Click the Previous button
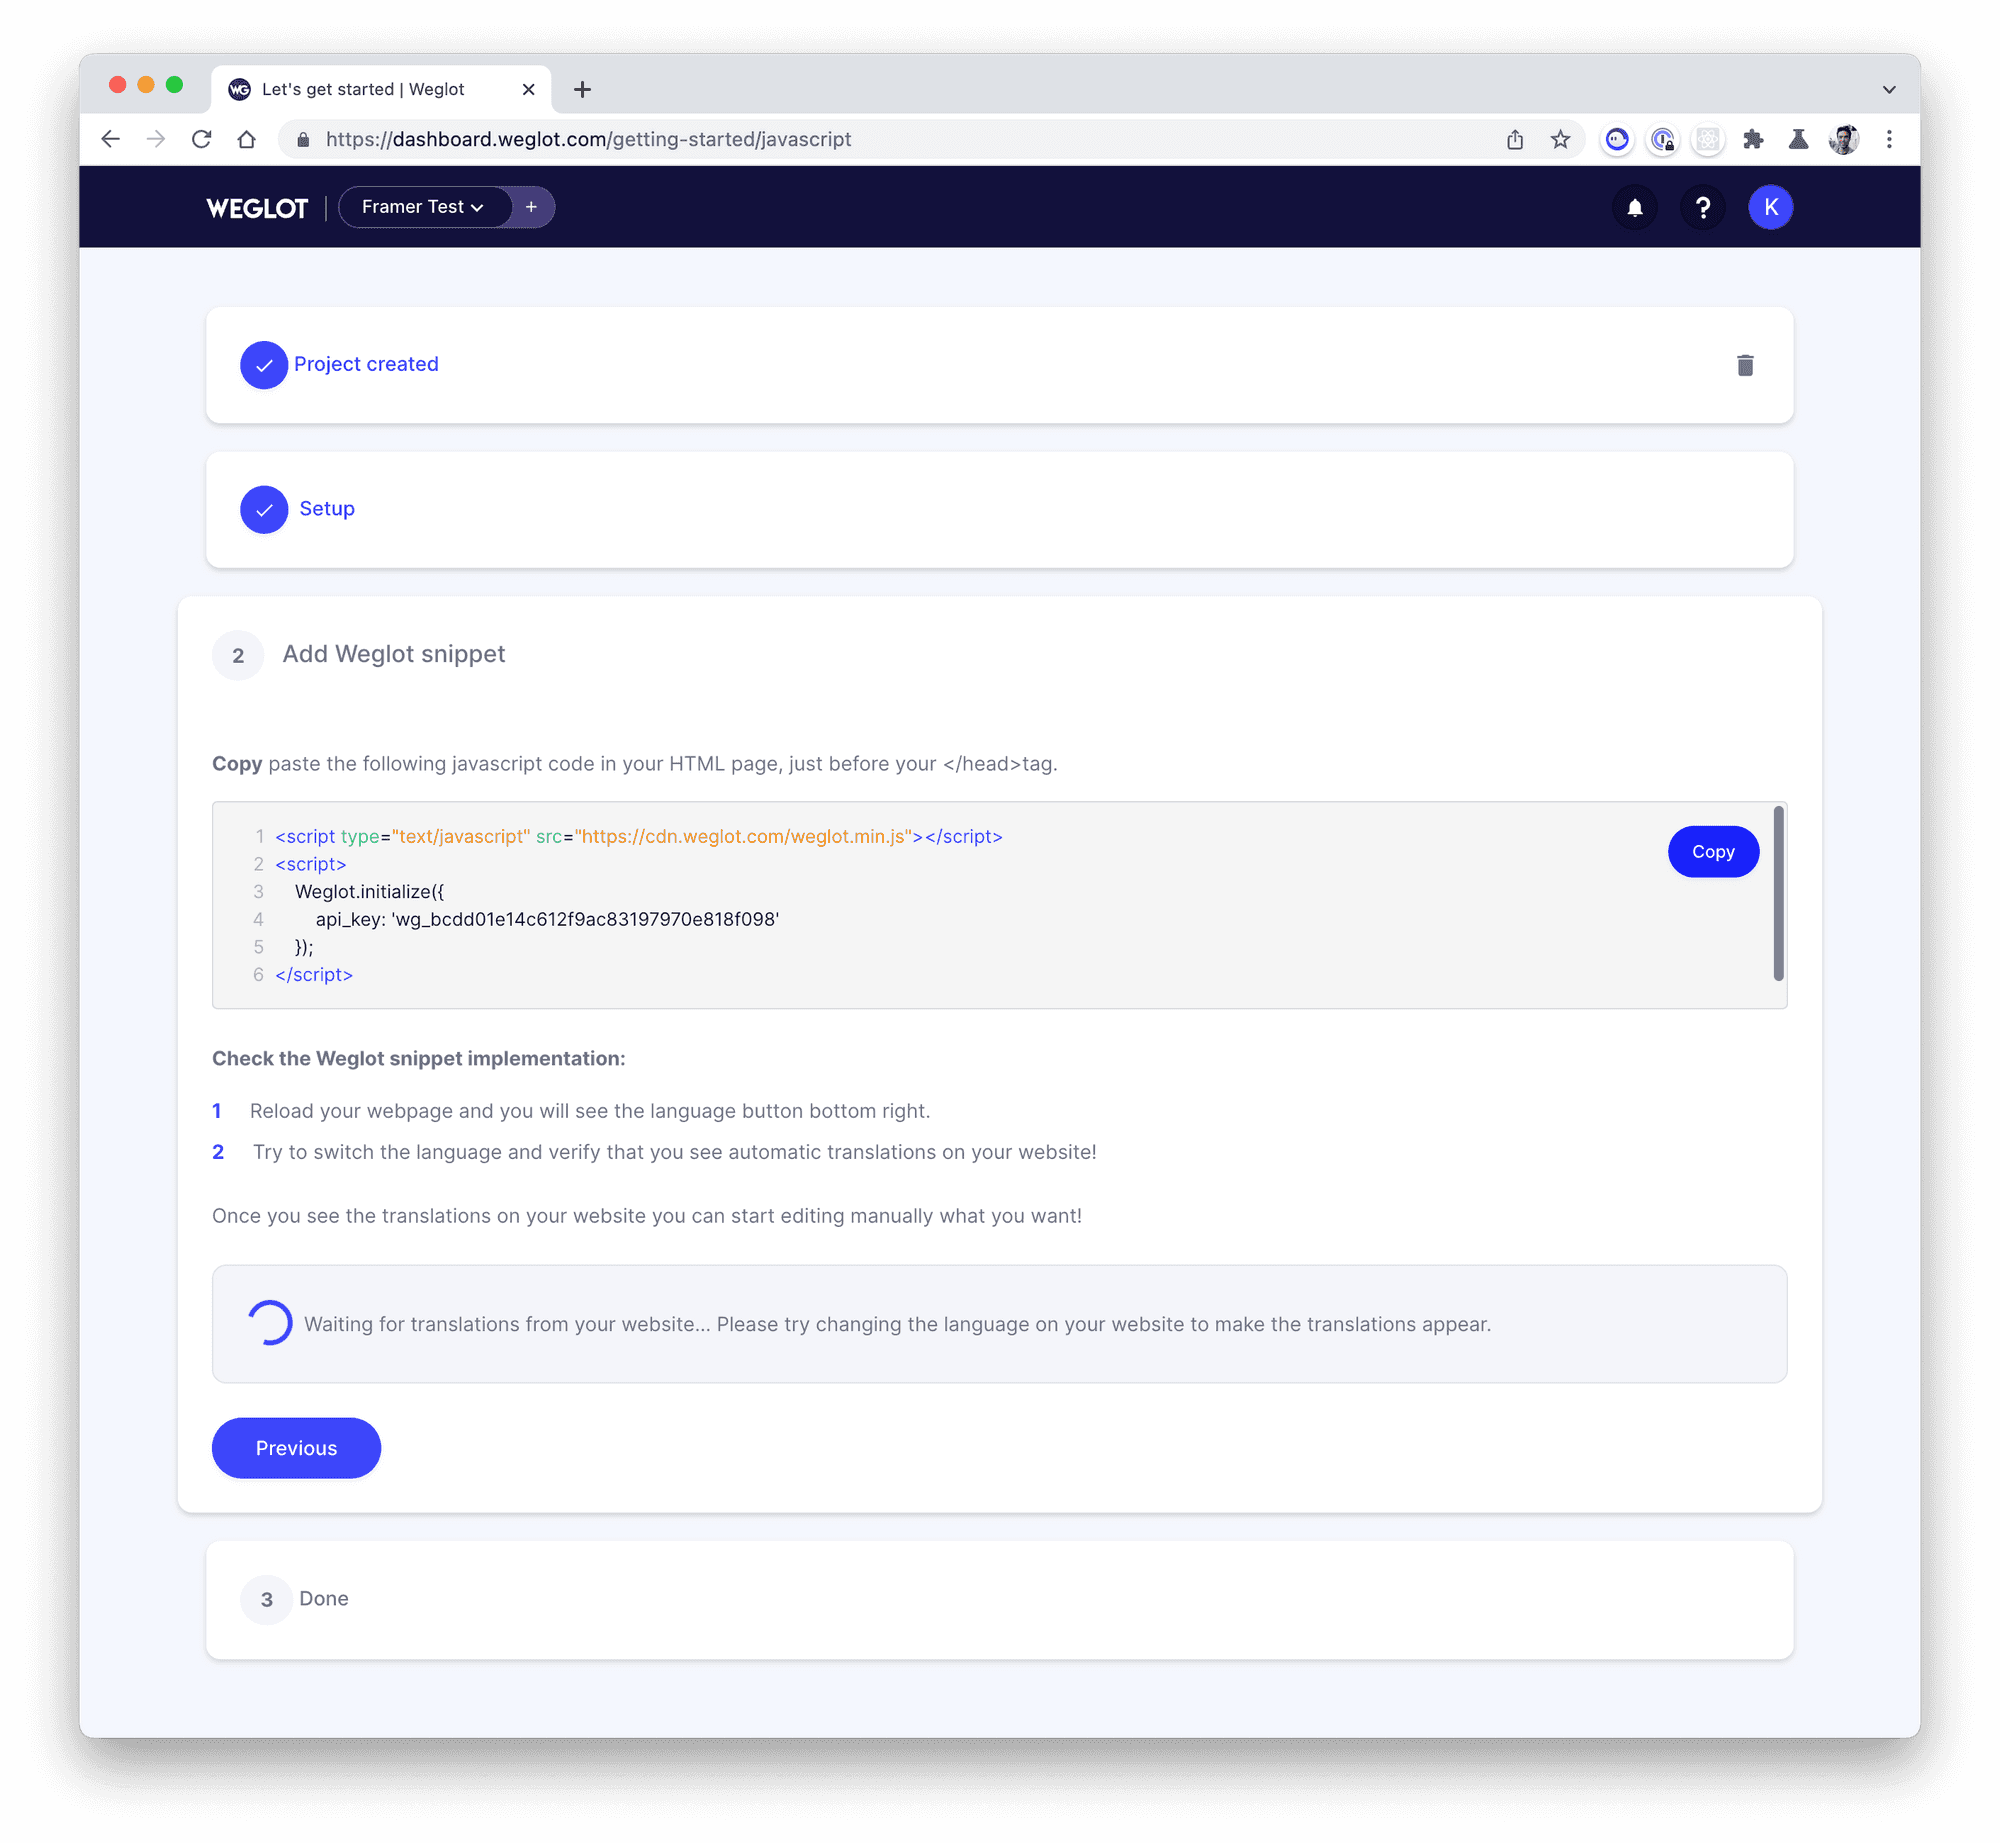Viewport: 2000px width, 1843px height. [296, 1446]
